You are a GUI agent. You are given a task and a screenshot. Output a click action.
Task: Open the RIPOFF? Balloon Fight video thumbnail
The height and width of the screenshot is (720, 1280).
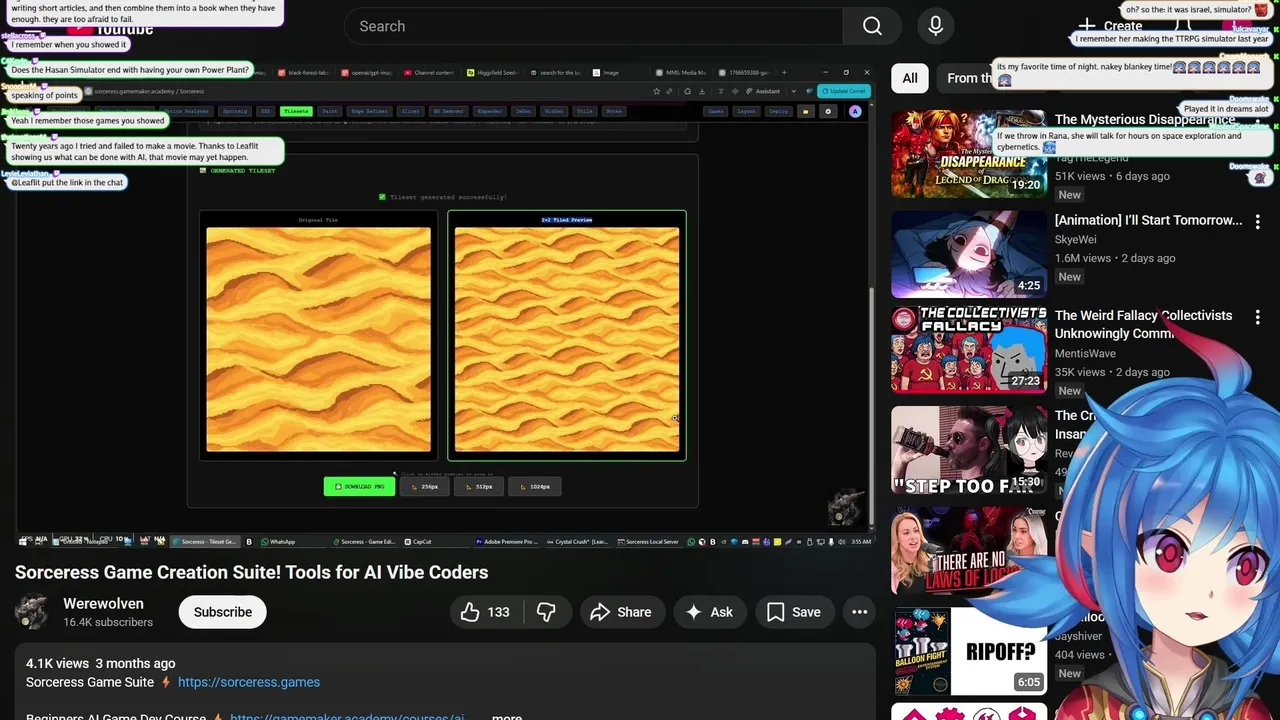tap(969, 650)
